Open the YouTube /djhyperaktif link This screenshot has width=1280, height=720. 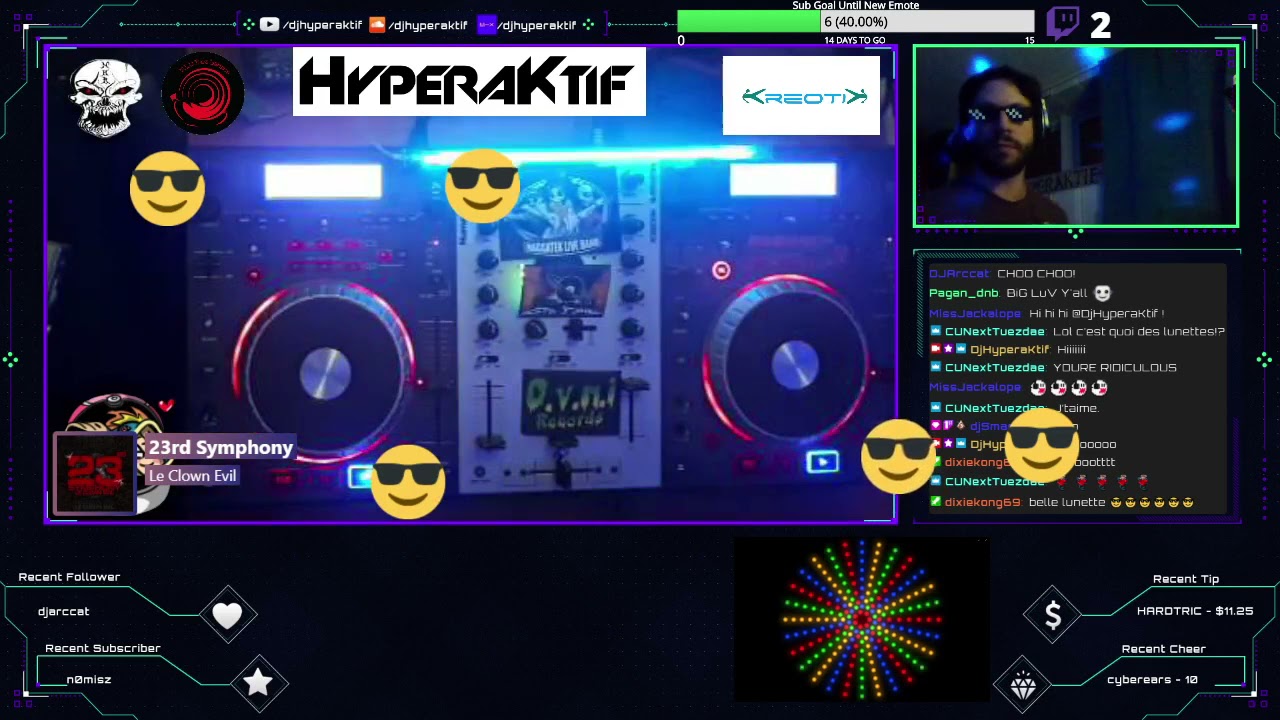pyautogui.click(x=322, y=25)
